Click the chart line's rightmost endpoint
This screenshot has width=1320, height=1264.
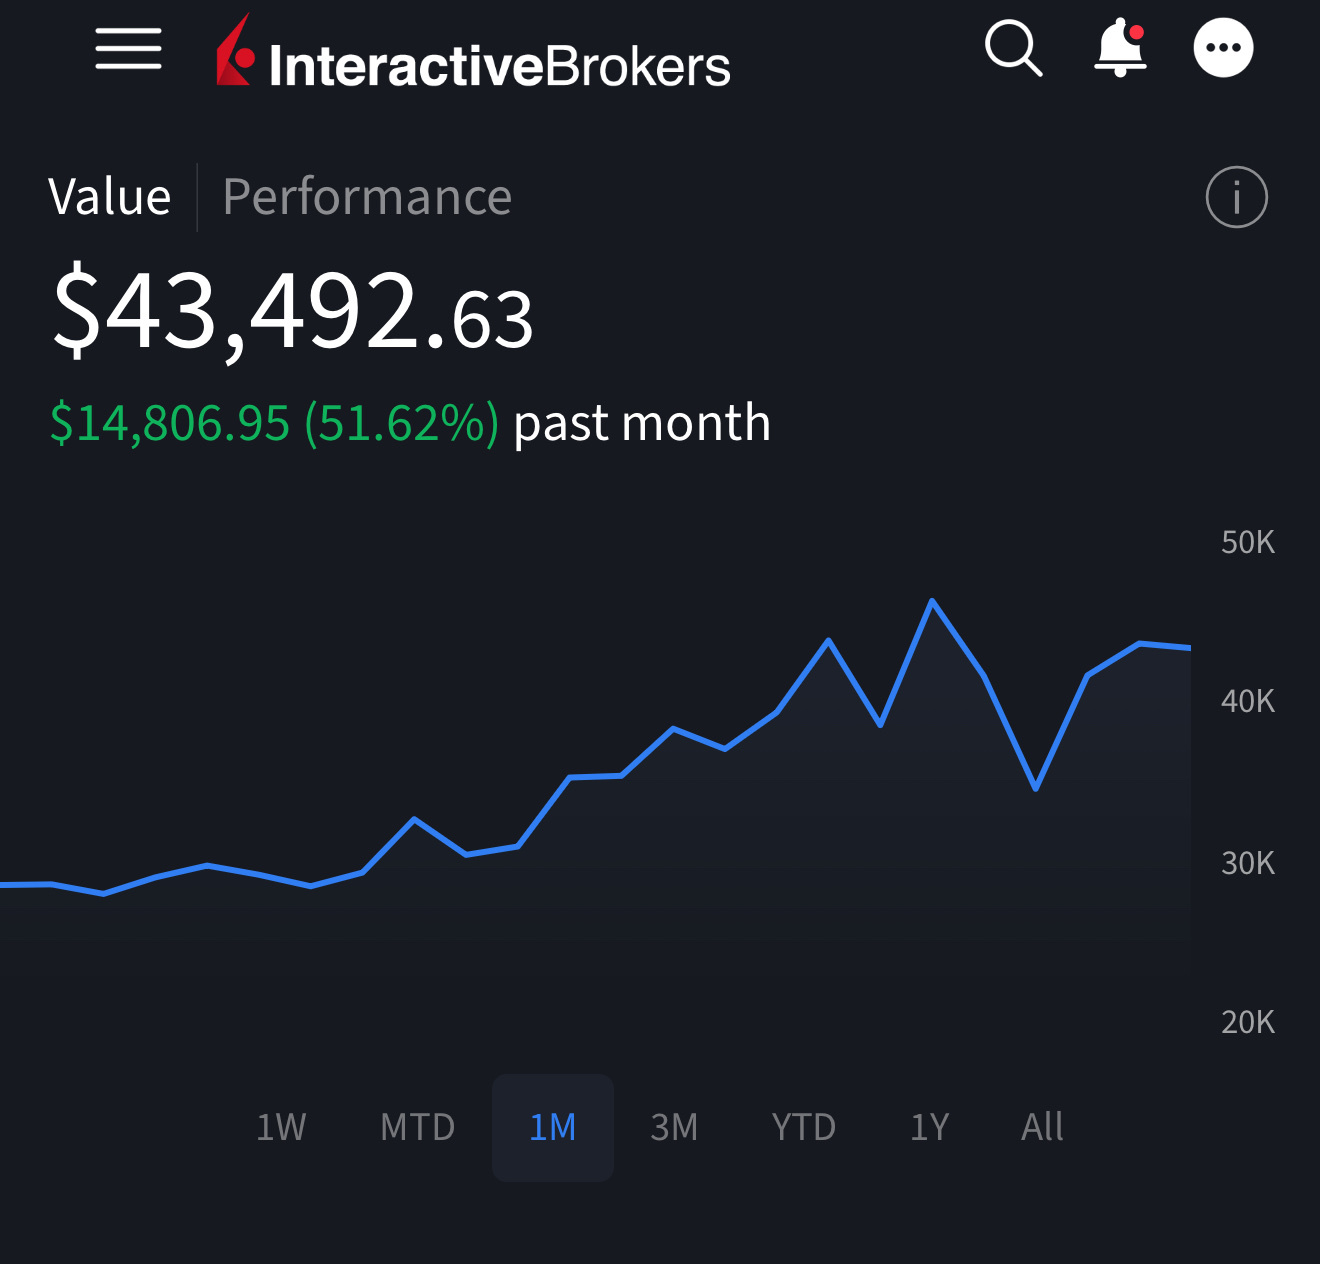click(1189, 648)
